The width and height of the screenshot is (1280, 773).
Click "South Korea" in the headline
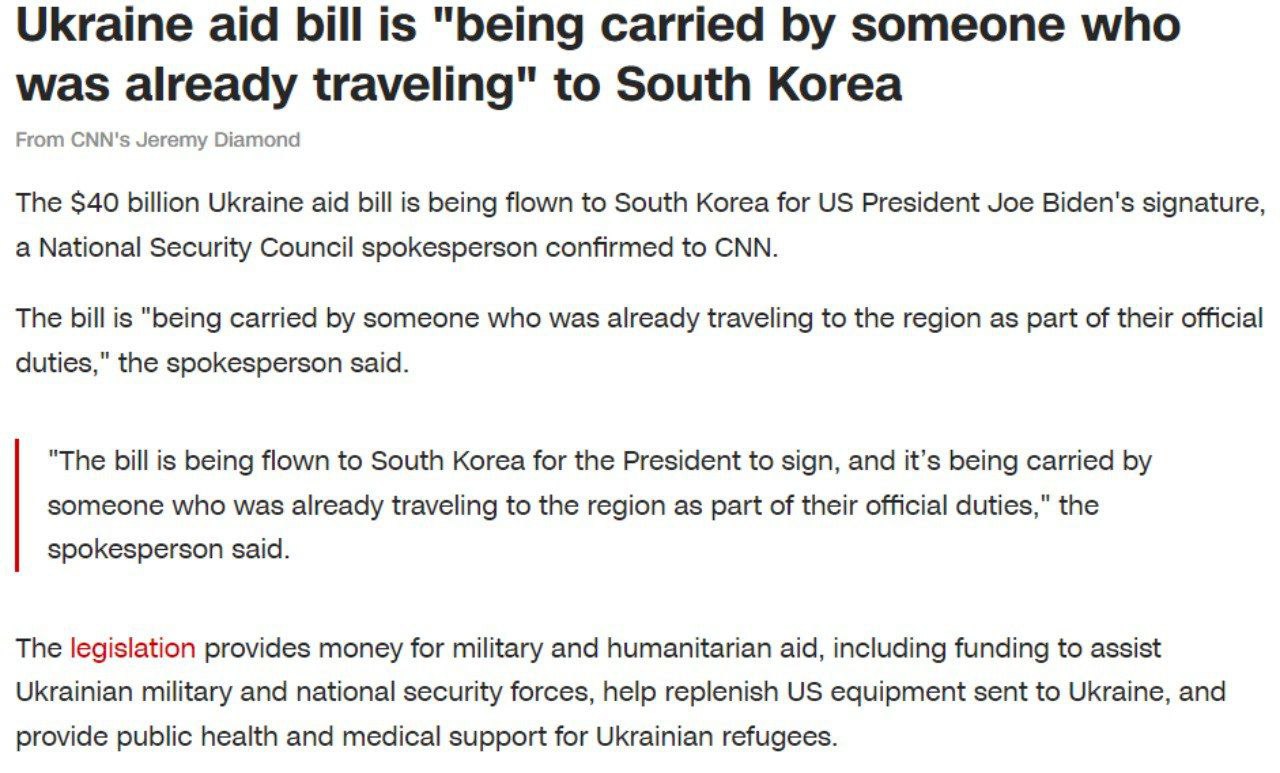[x=759, y=85]
